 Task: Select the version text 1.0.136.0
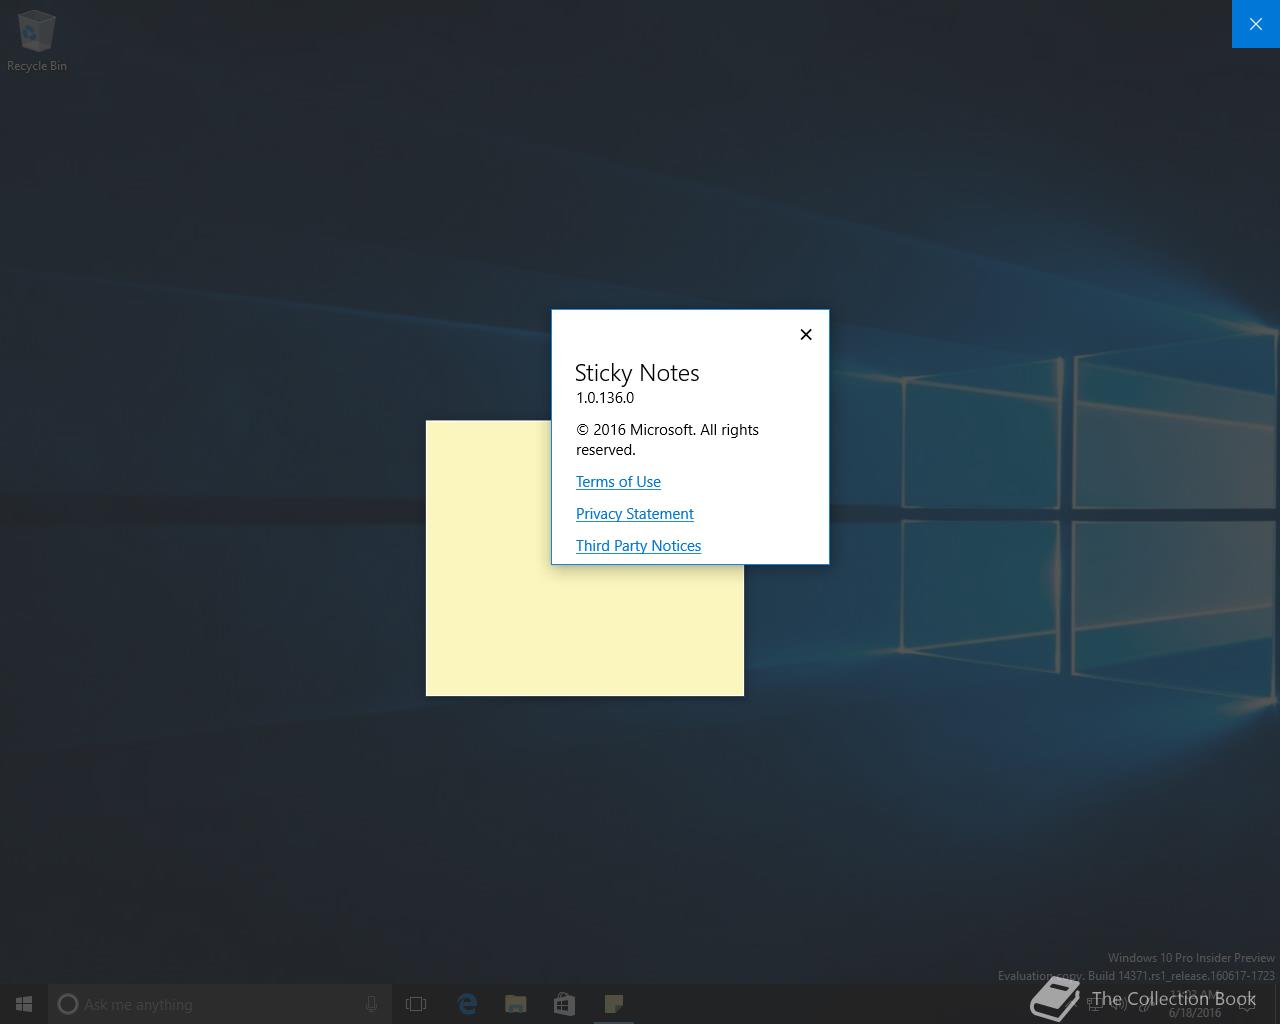coord(605,398)
